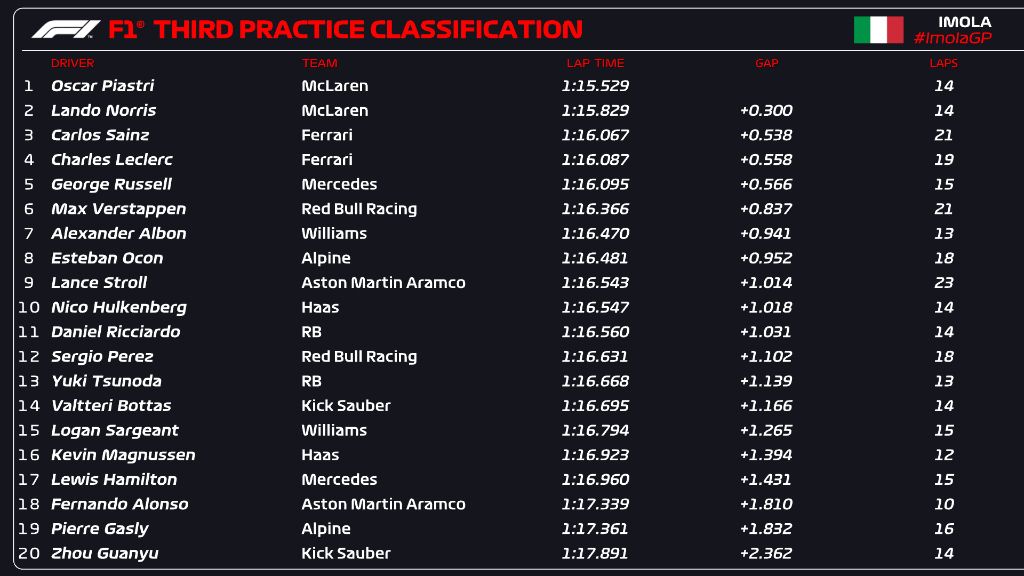Click Lewis Hamilton in the classification
This screenshot has height=576, width=1024.
(114, 479)
